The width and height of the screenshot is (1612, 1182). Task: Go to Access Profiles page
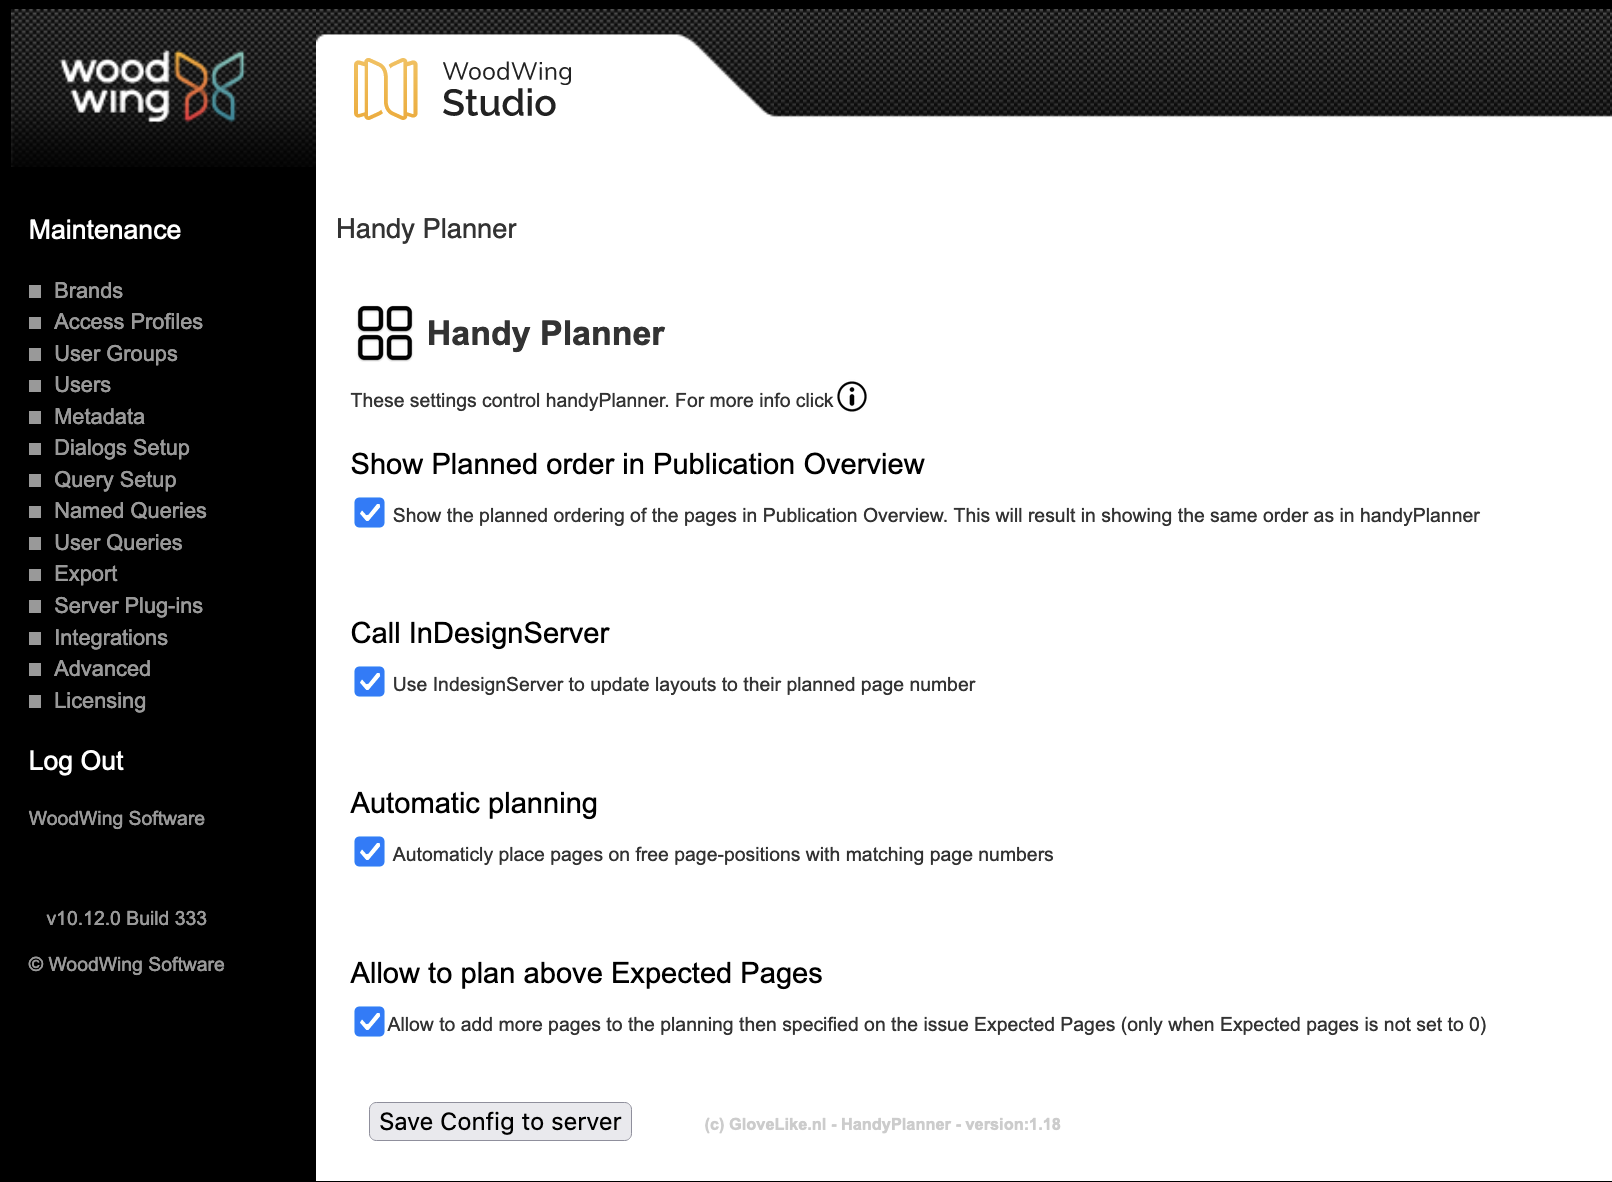click(128, 322)
